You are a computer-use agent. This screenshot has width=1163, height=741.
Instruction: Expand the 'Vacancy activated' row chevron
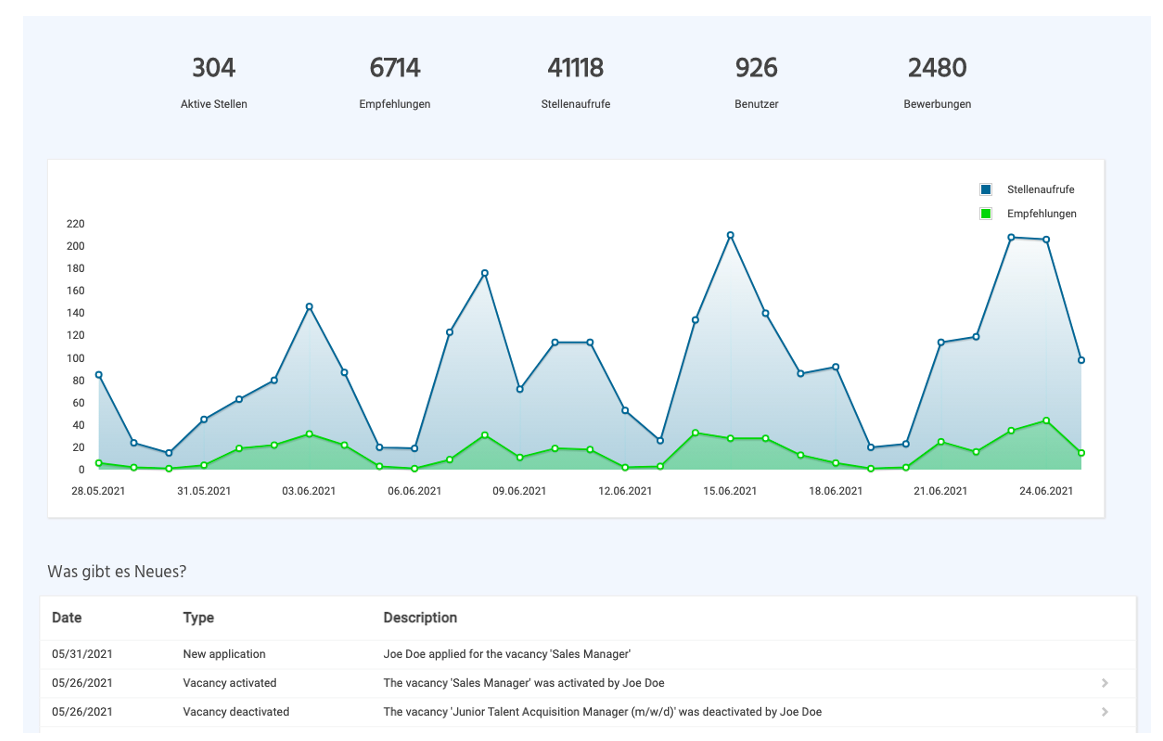[x=1105, y=683]
